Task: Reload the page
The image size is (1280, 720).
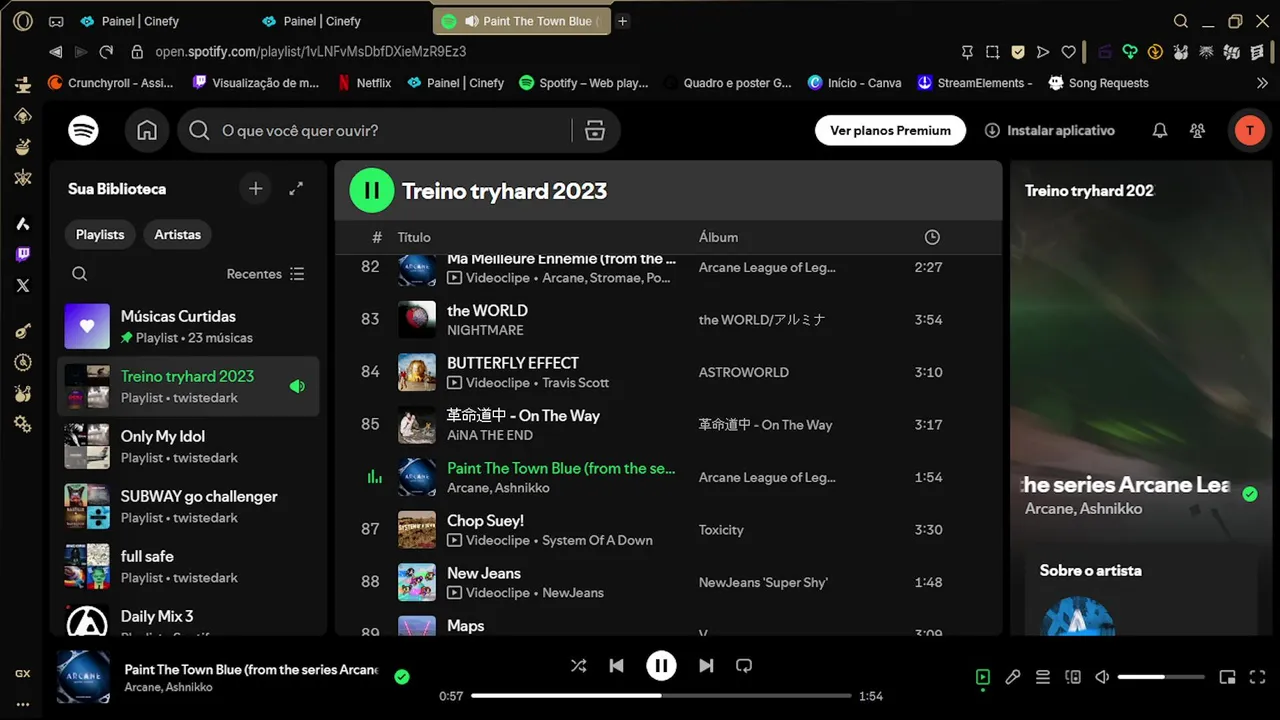Action: (x=106, y=52)
